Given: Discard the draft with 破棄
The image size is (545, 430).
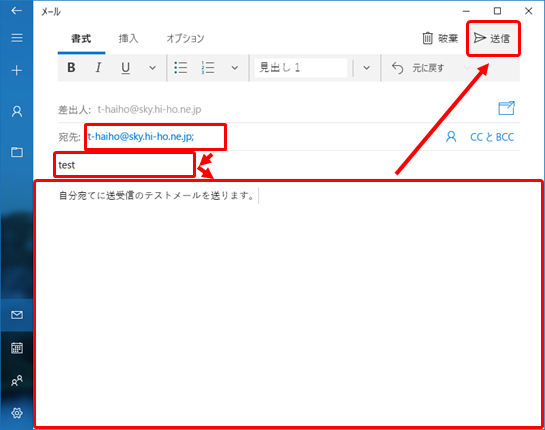Looking at the screenshot, I should tap(440, 38).
